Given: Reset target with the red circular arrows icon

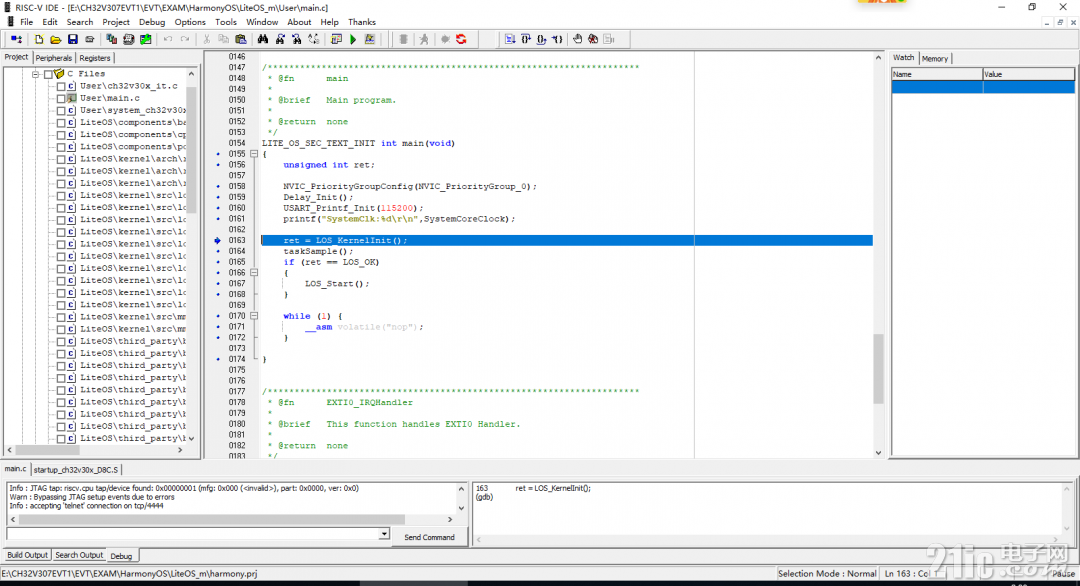Looking at the screenshot, I should 461,40.
